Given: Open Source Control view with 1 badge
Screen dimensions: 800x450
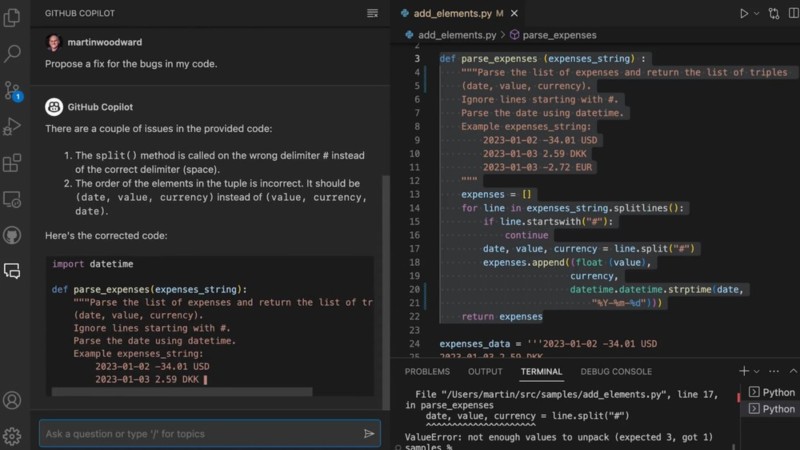Looking at the screenshot, I should pyautogui.click(x=12, y=90).
